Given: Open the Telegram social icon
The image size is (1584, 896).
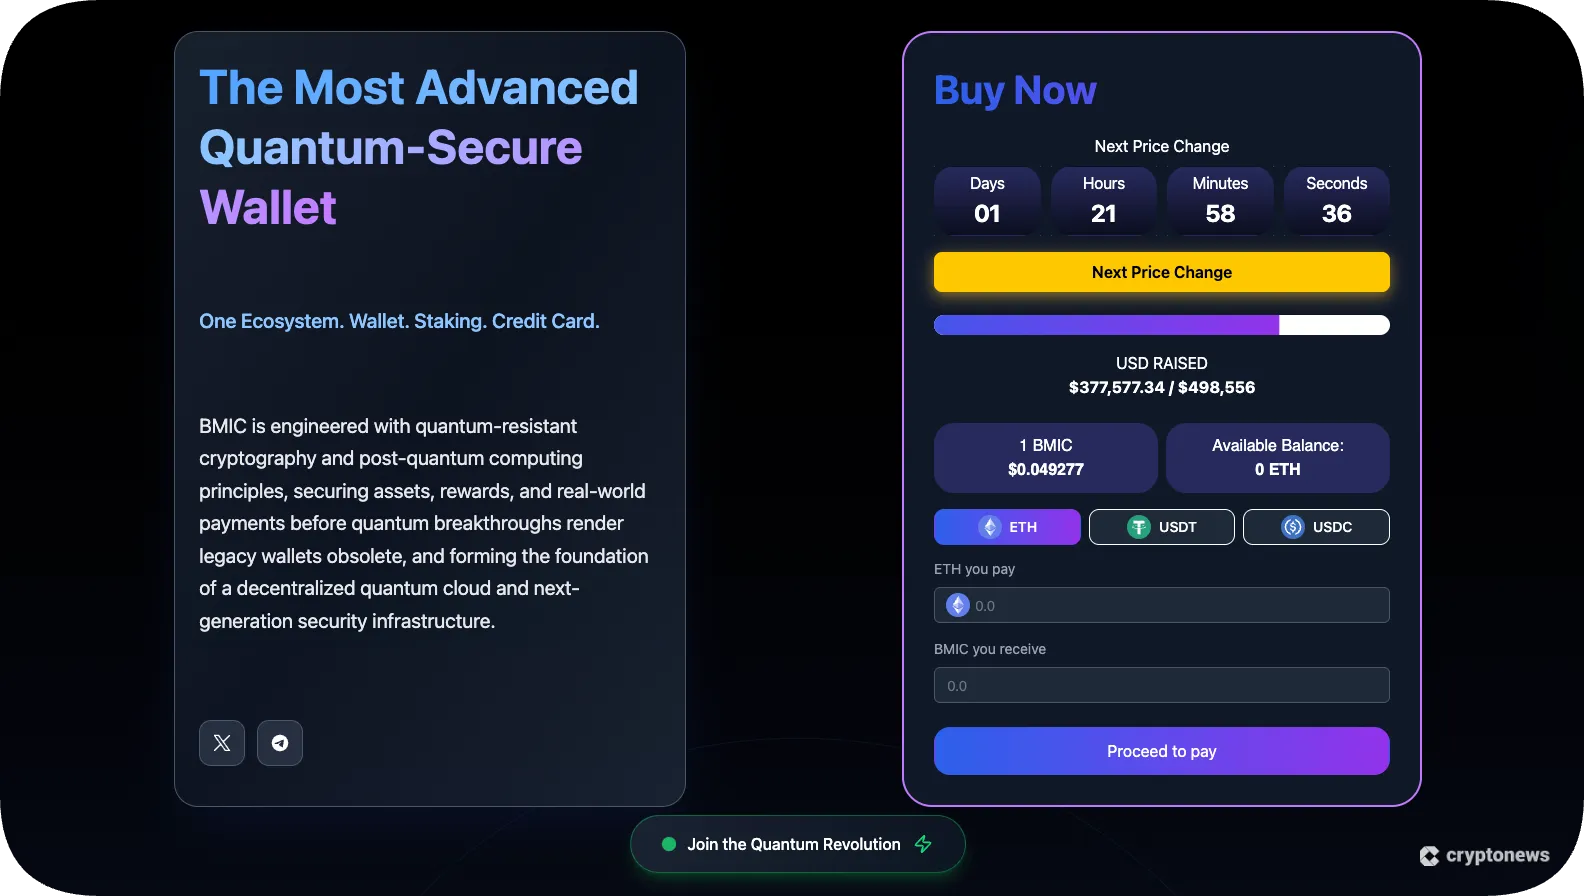Looking at the screenshot, I should pyautogui.click(x=279, y=743).
